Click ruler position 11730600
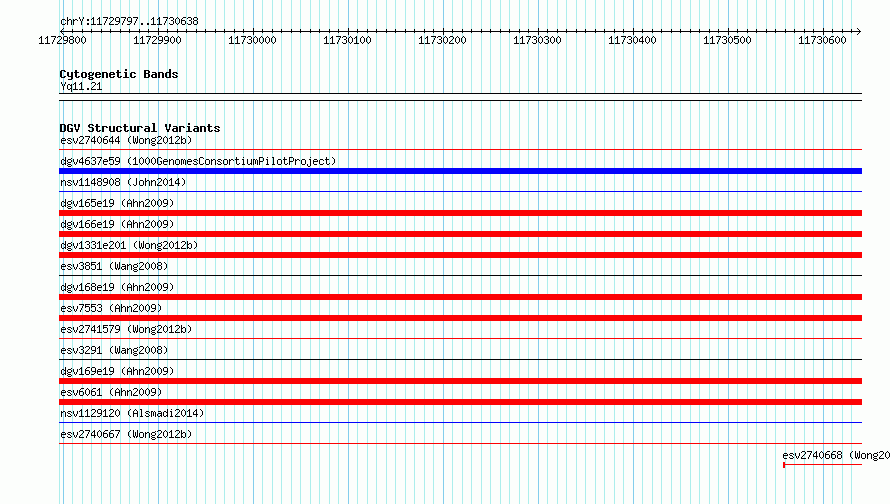This screenshot has height=504, width=890. pyautogui.click(x=822, y=40)
